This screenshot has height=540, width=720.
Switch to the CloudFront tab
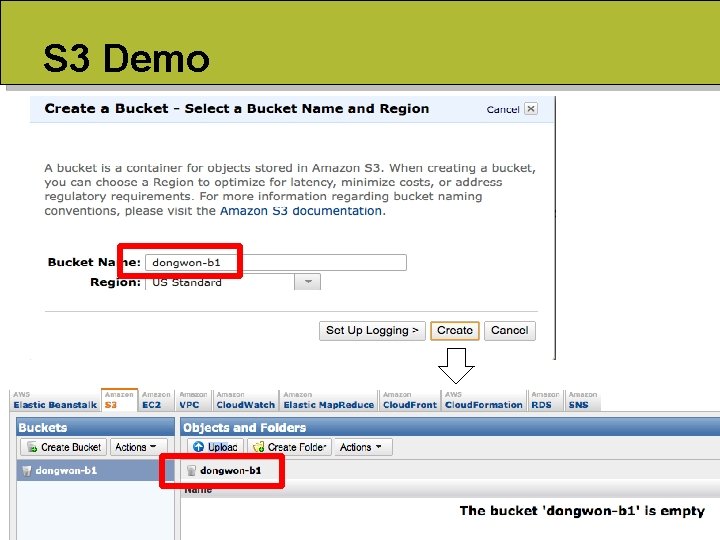[x=410, y=400]
